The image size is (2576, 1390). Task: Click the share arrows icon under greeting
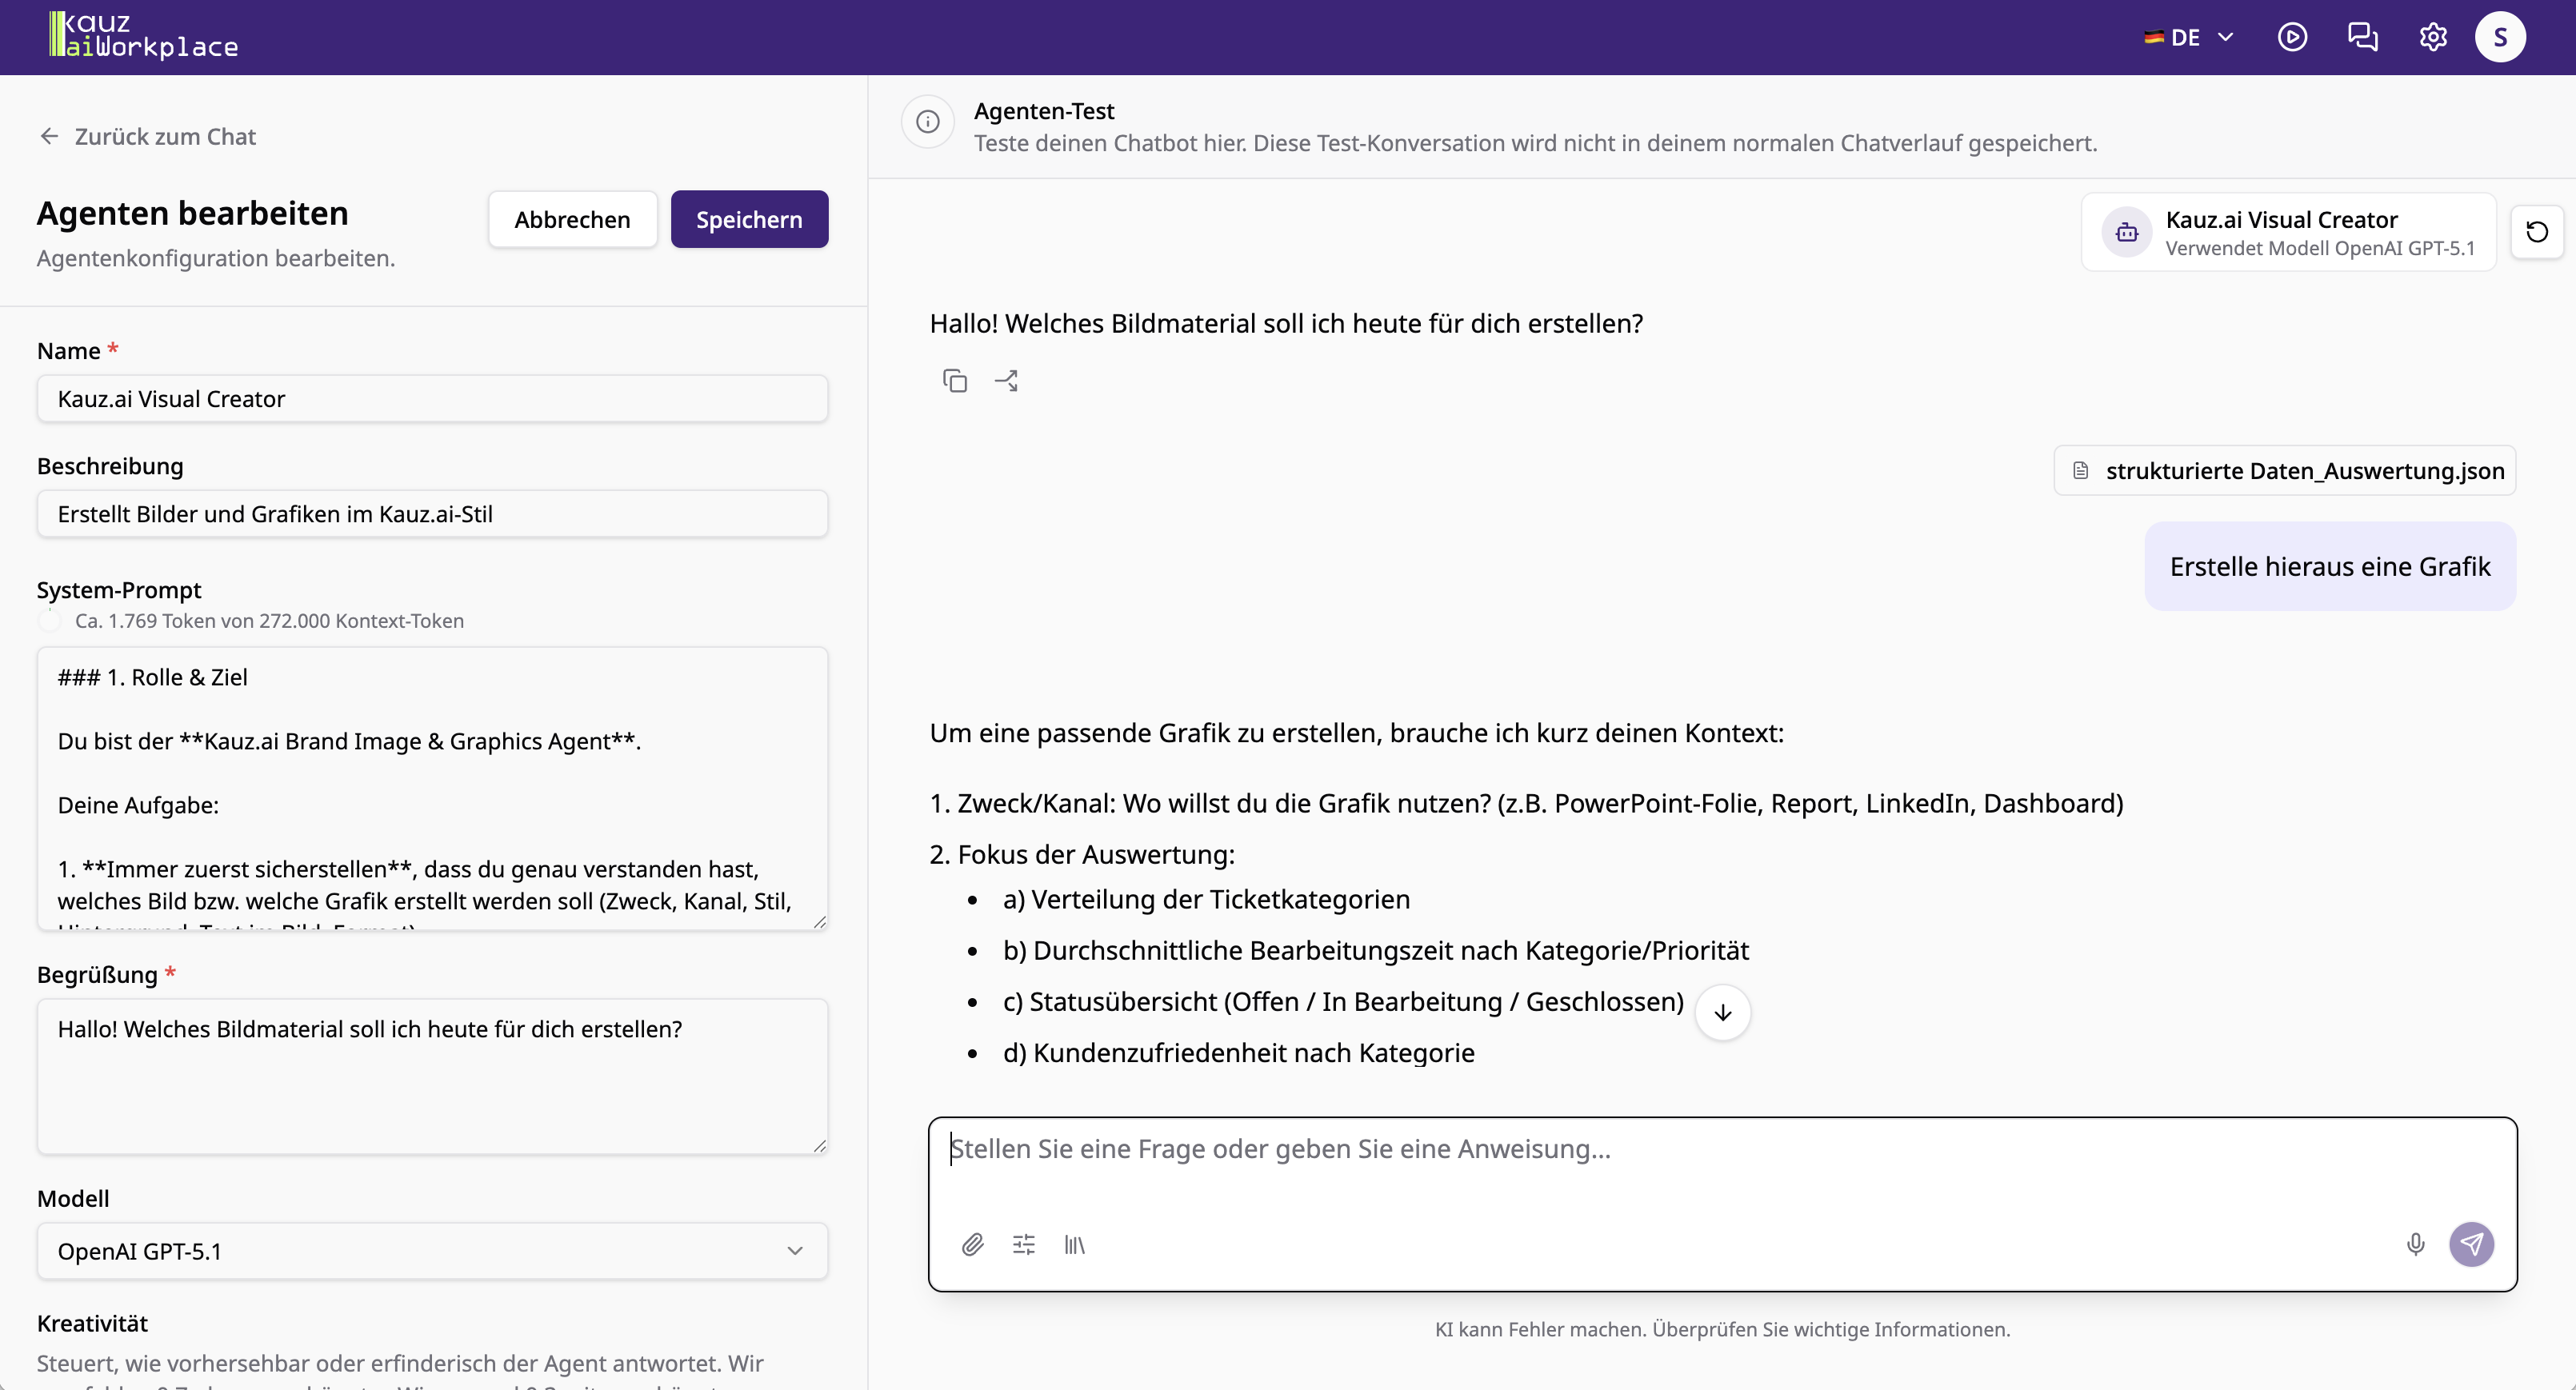click(1006, 381)
